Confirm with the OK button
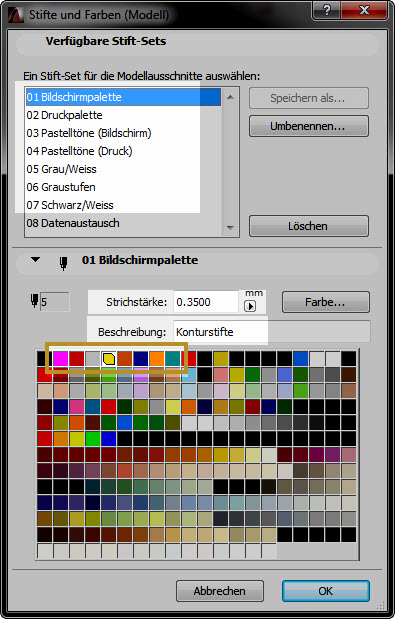Viewport: 395px width, 619px height. [326, 591]
